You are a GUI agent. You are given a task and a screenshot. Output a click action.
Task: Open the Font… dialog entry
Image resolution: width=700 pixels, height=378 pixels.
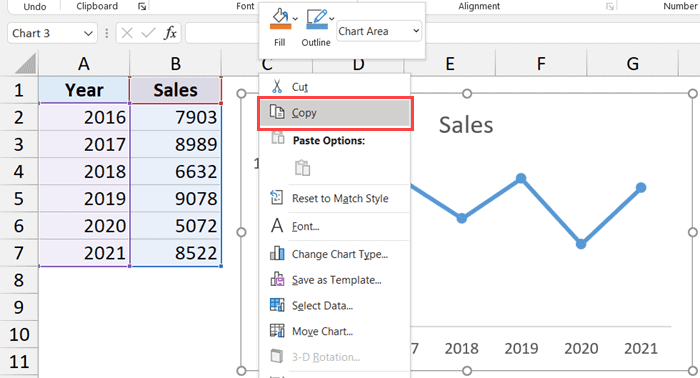[334, 226]
